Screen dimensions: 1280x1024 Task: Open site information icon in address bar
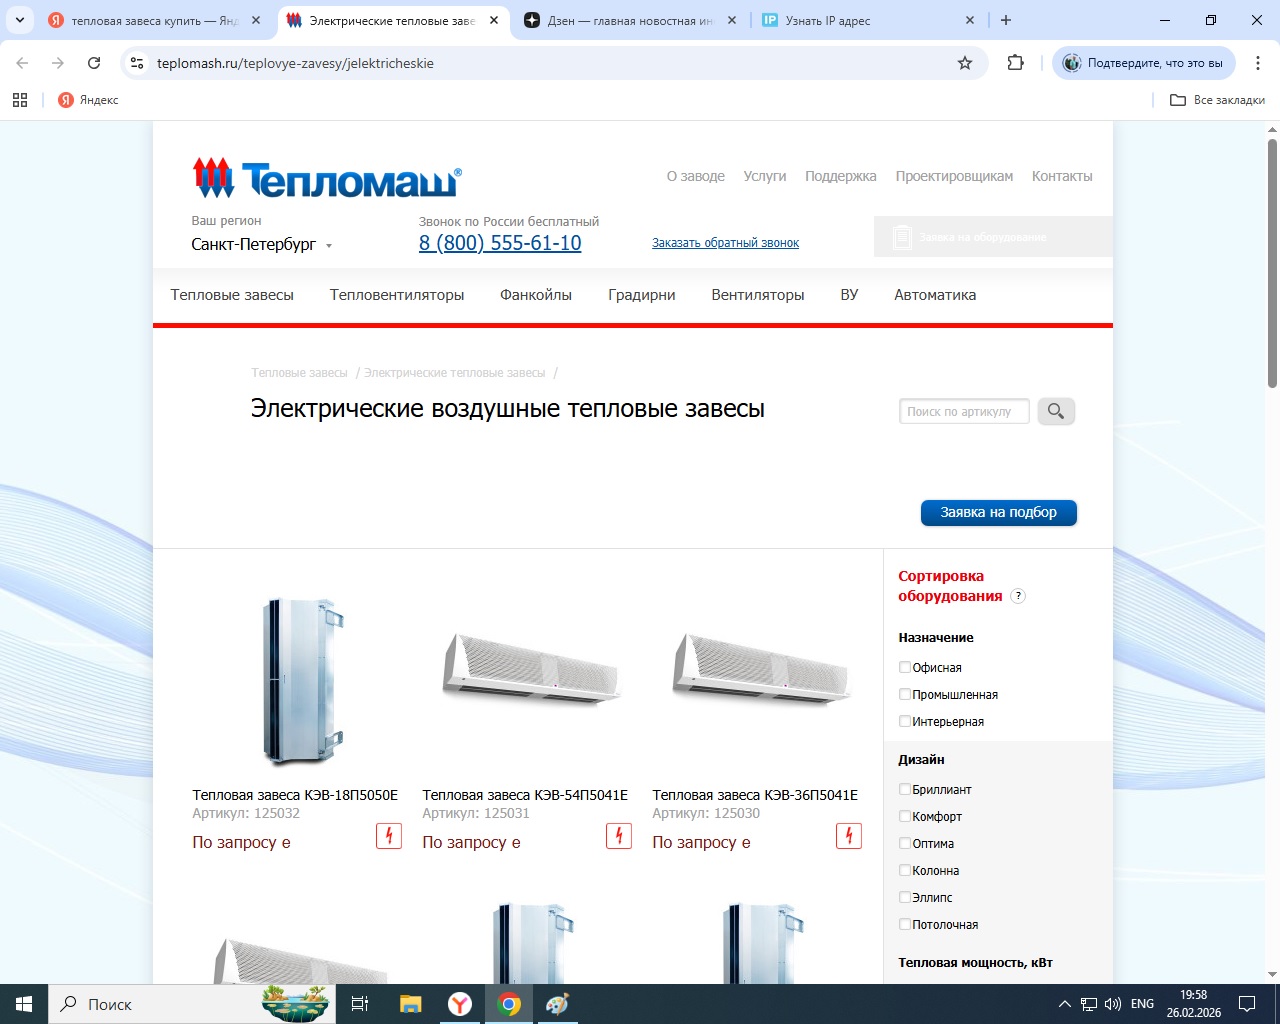click(x=137, y=63)
